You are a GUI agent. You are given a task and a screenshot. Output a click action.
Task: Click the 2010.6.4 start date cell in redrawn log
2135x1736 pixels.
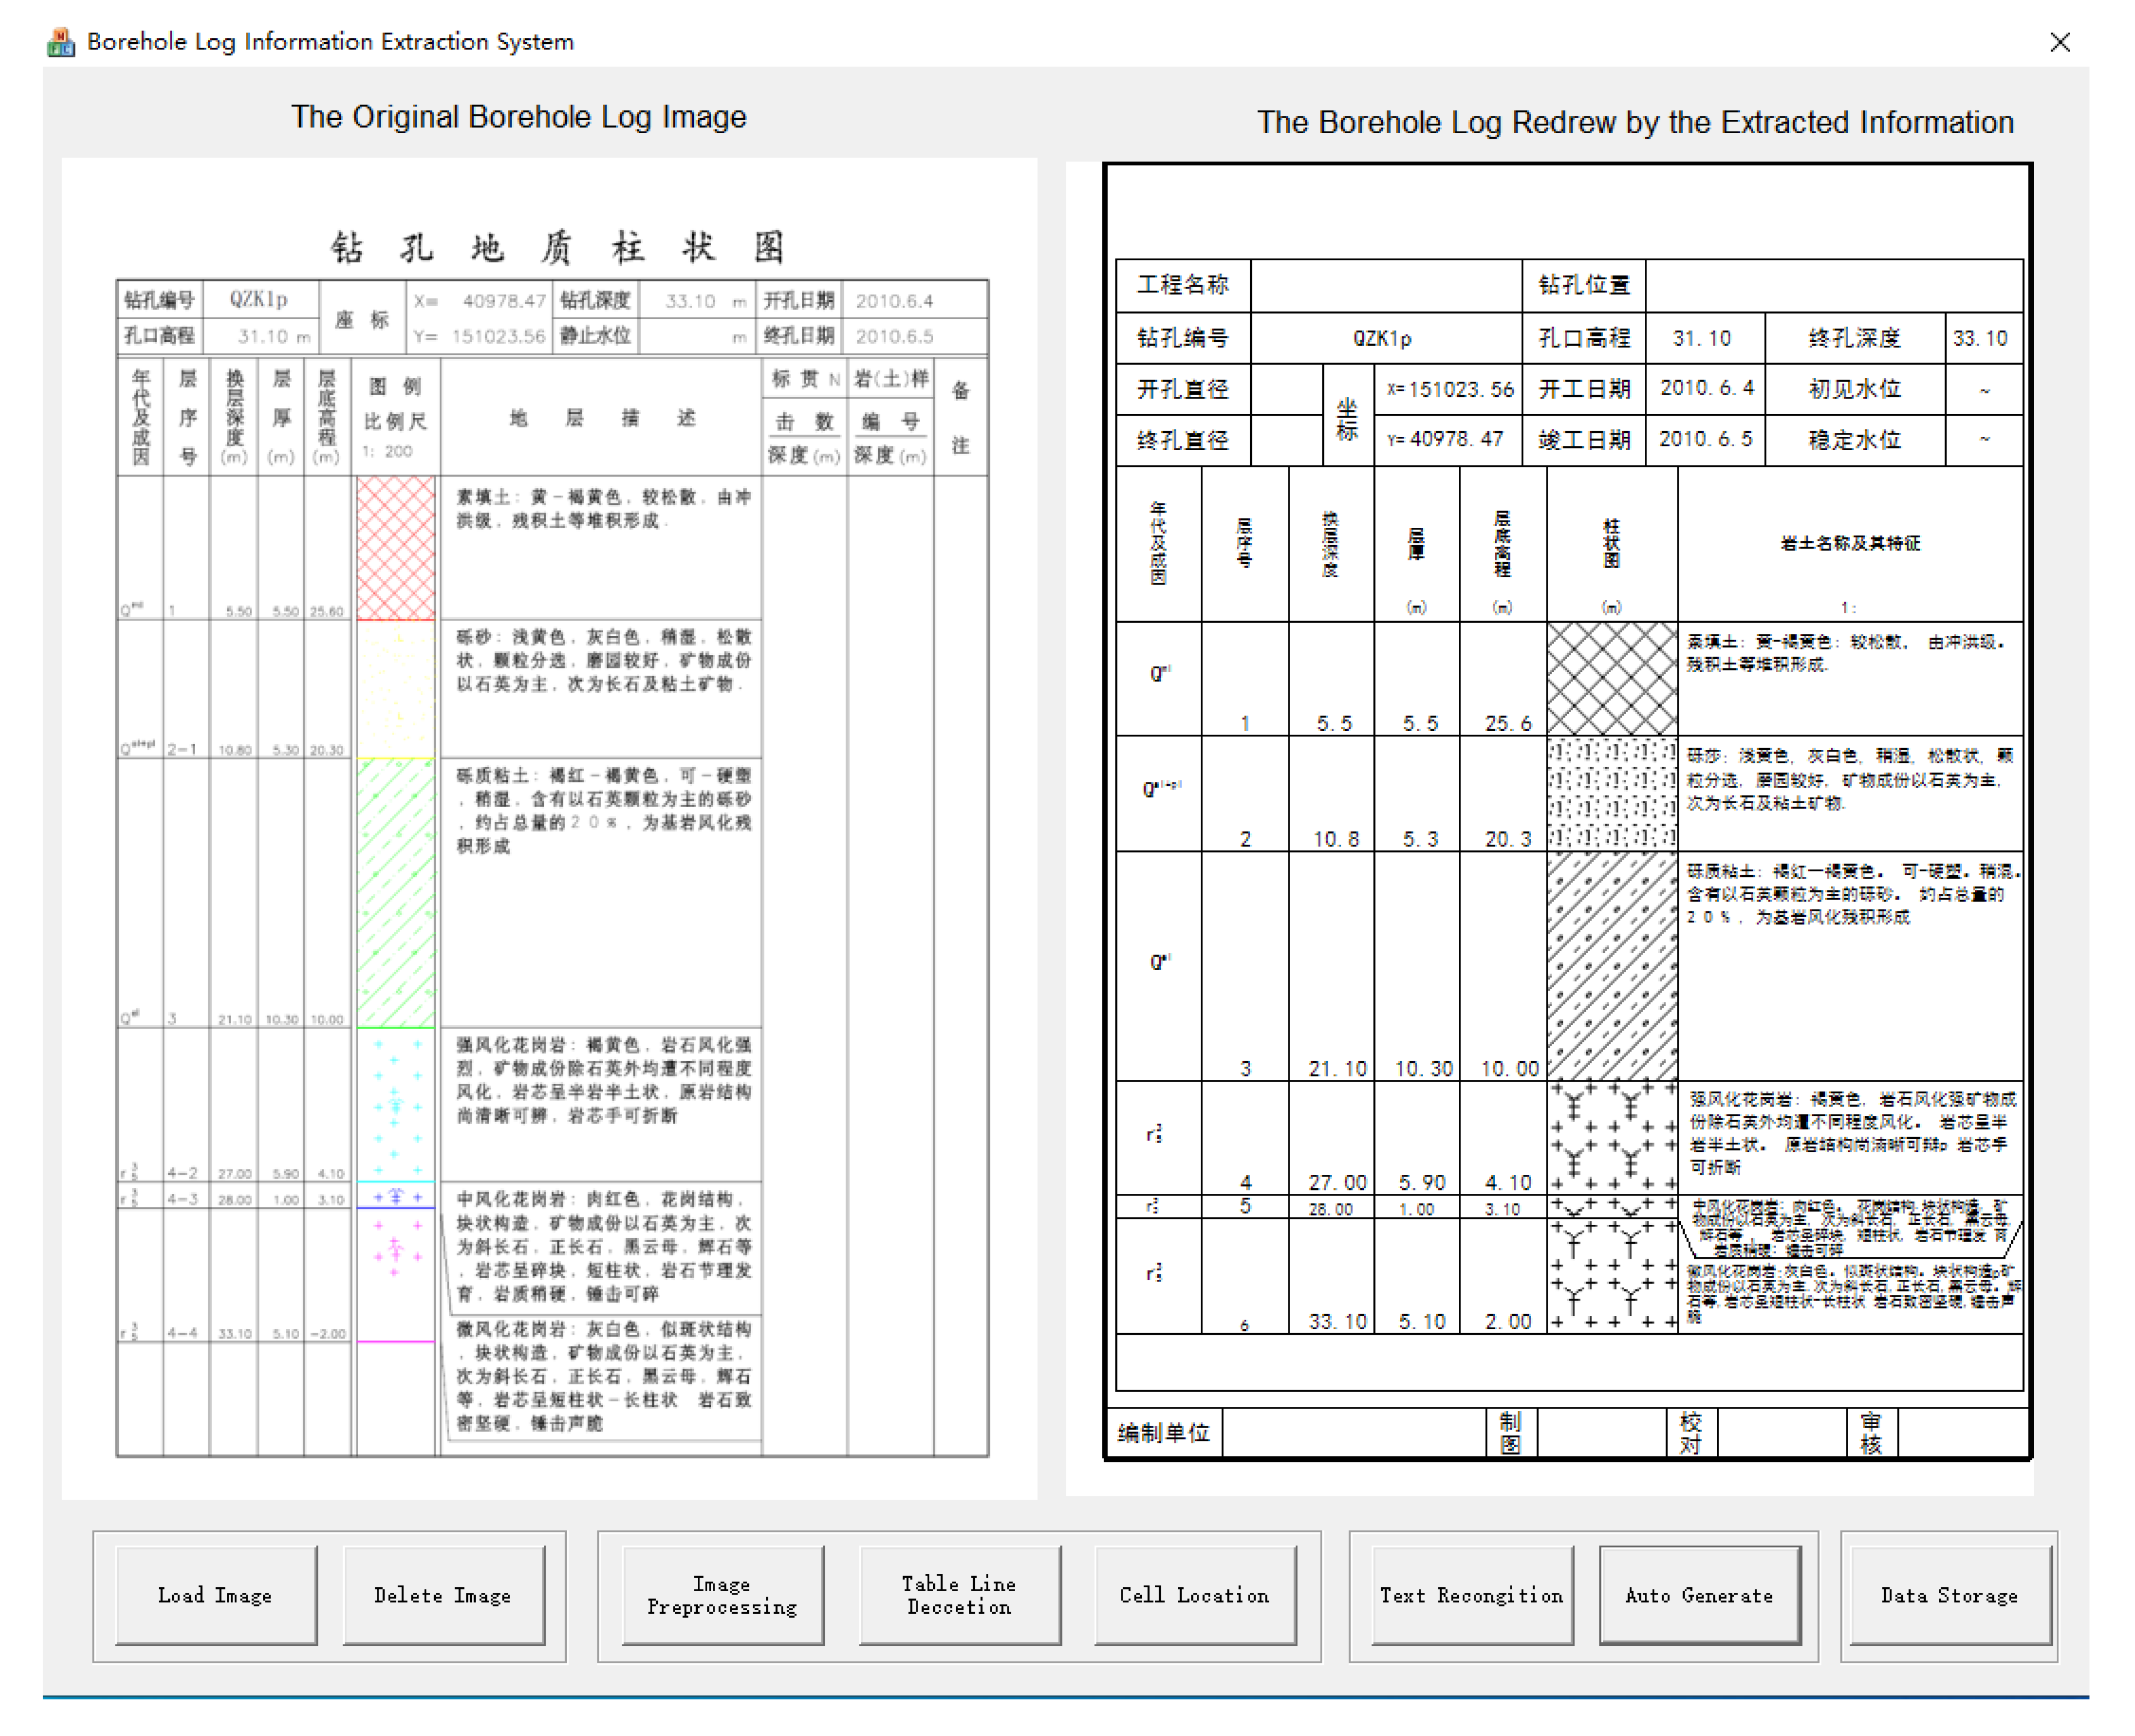(x=1706, y=388)
